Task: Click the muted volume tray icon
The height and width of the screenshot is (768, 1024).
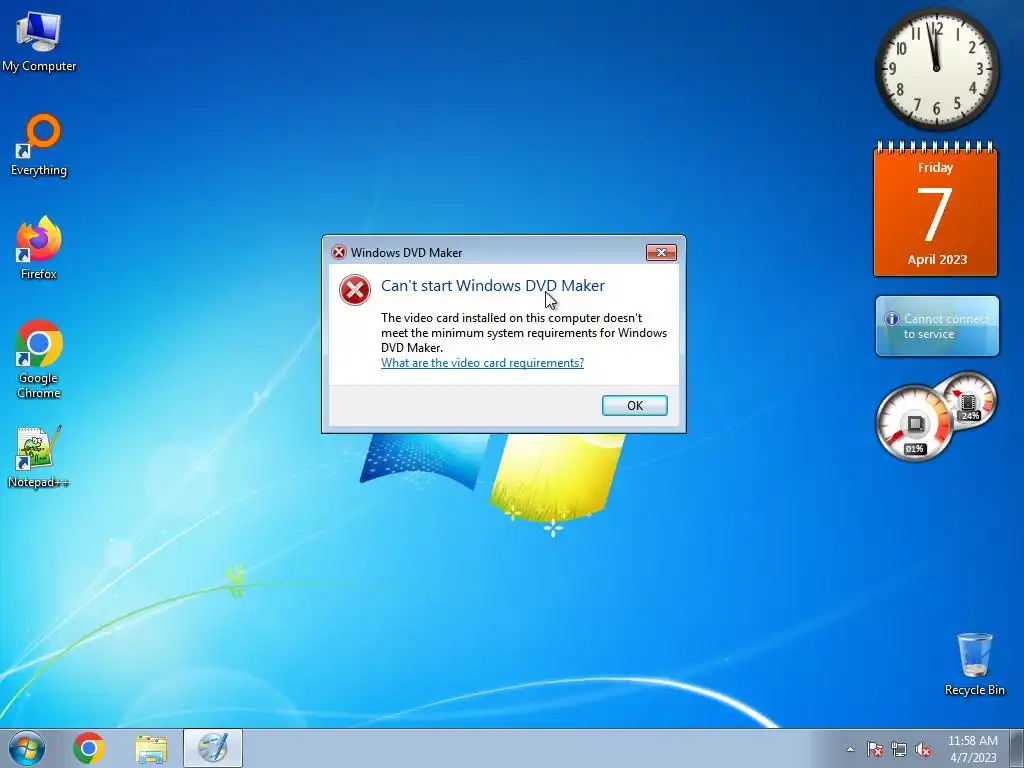Action: point(923,749)
